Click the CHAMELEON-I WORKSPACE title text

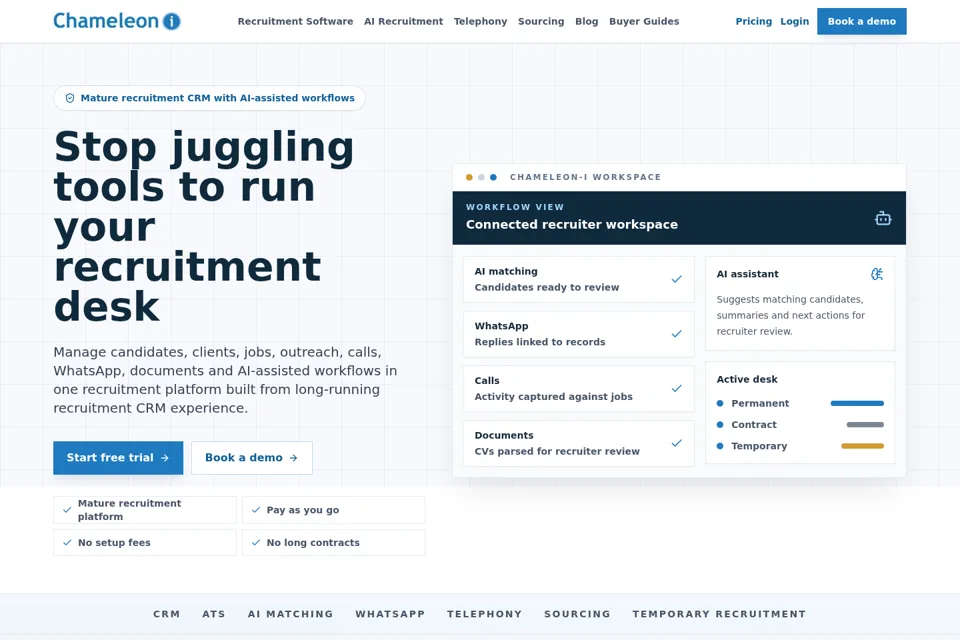[x=585, y=177]
